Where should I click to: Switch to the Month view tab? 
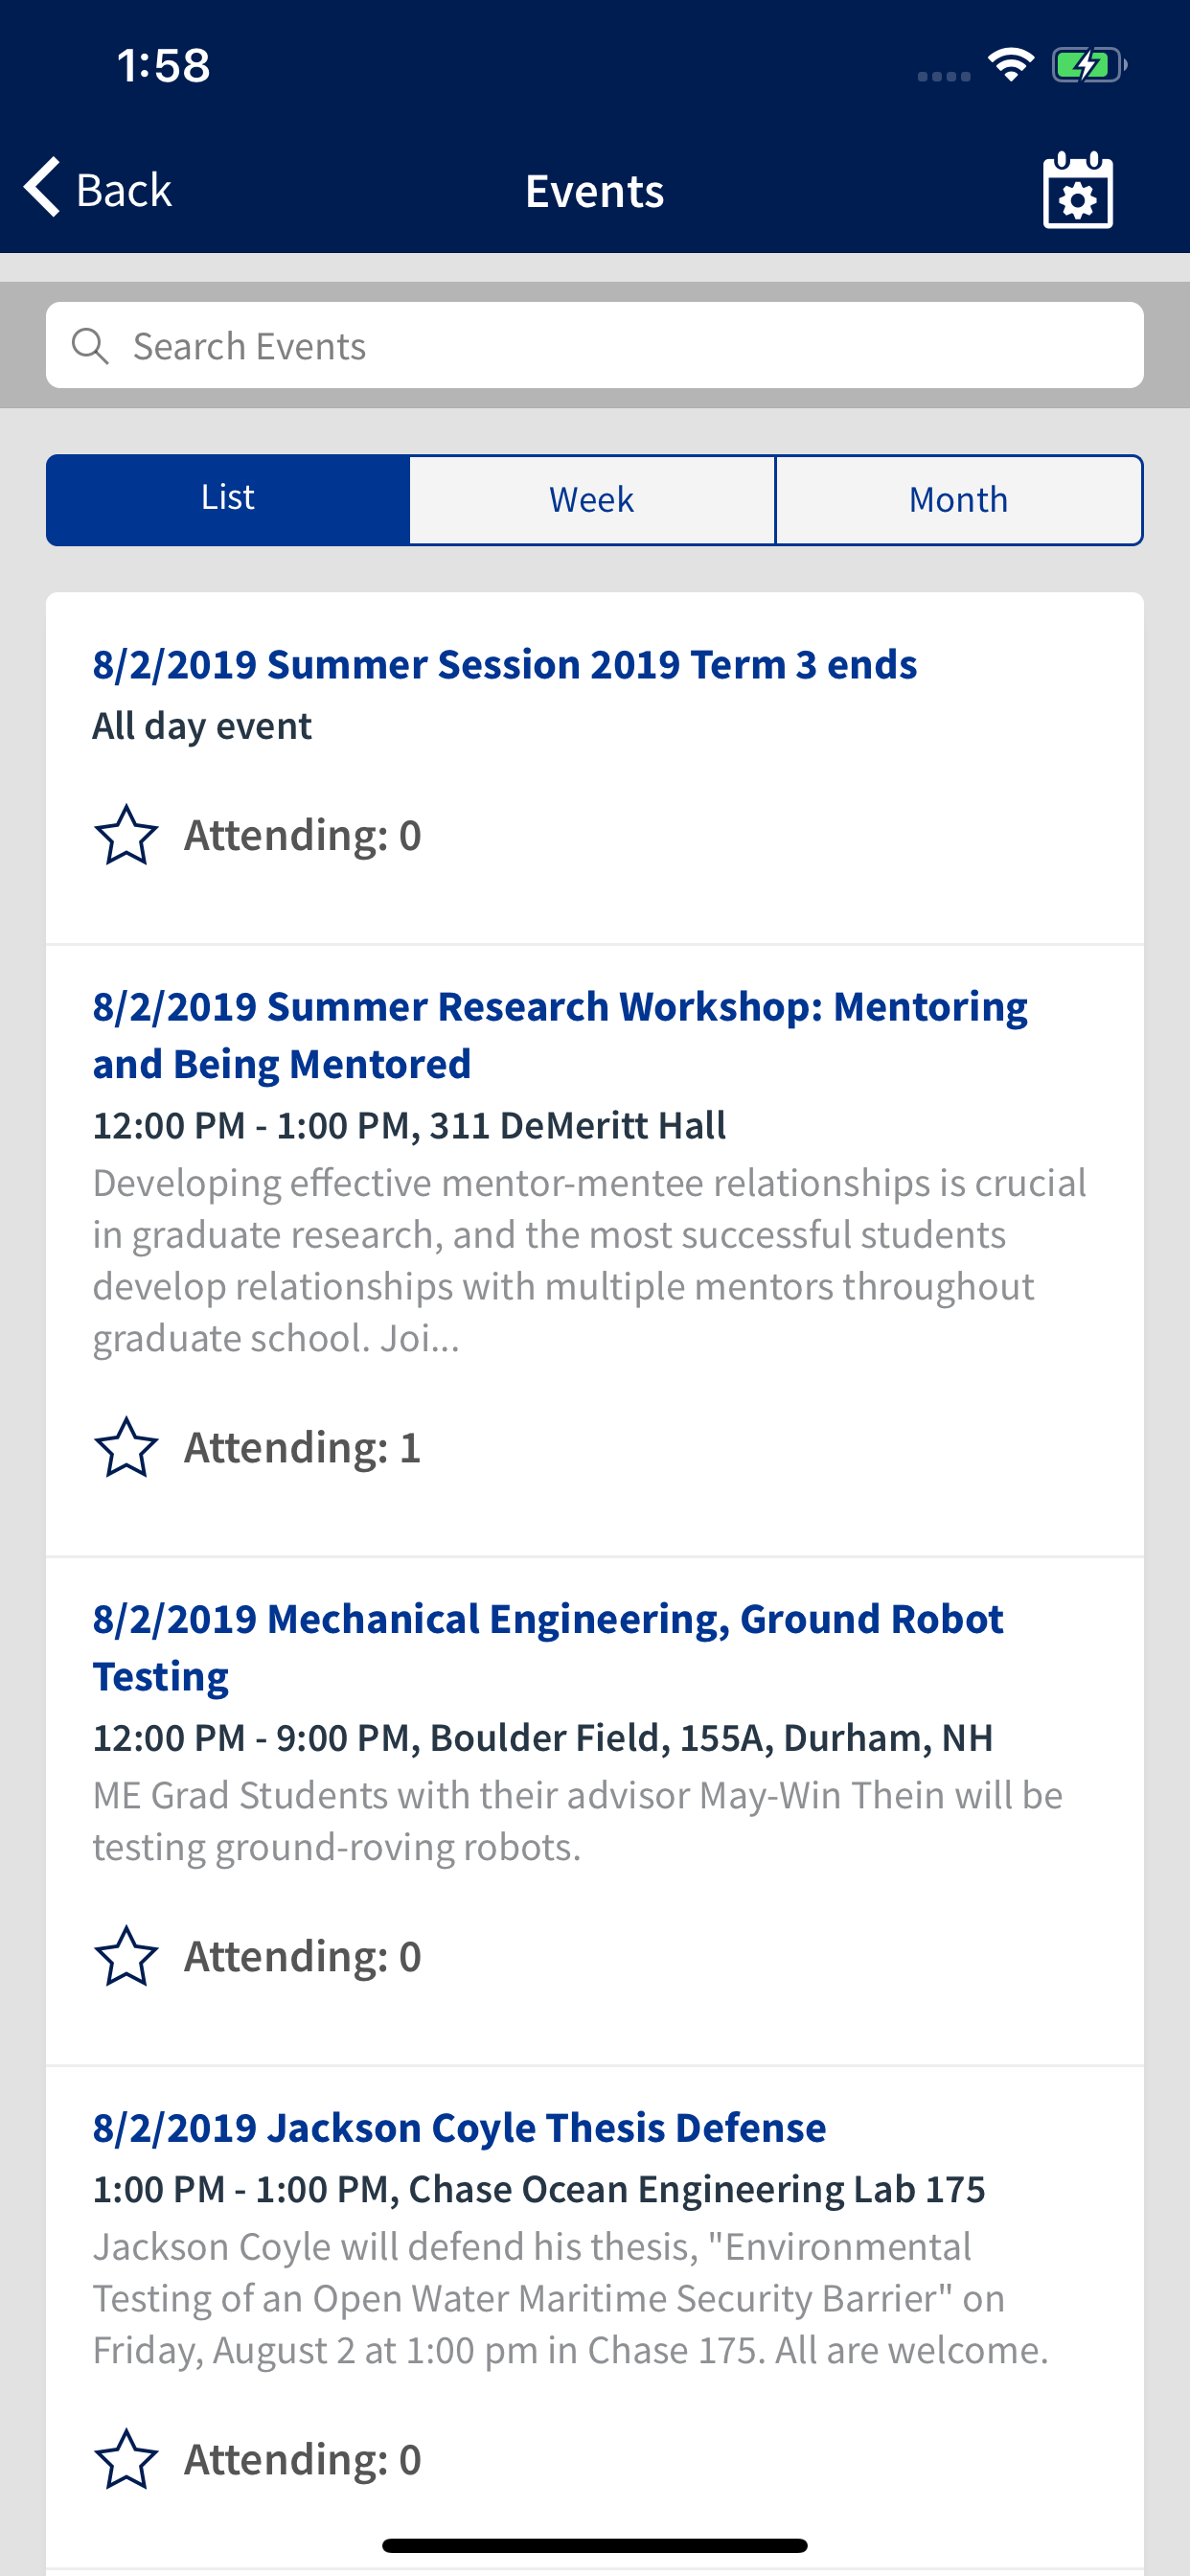tap(959, 500)
